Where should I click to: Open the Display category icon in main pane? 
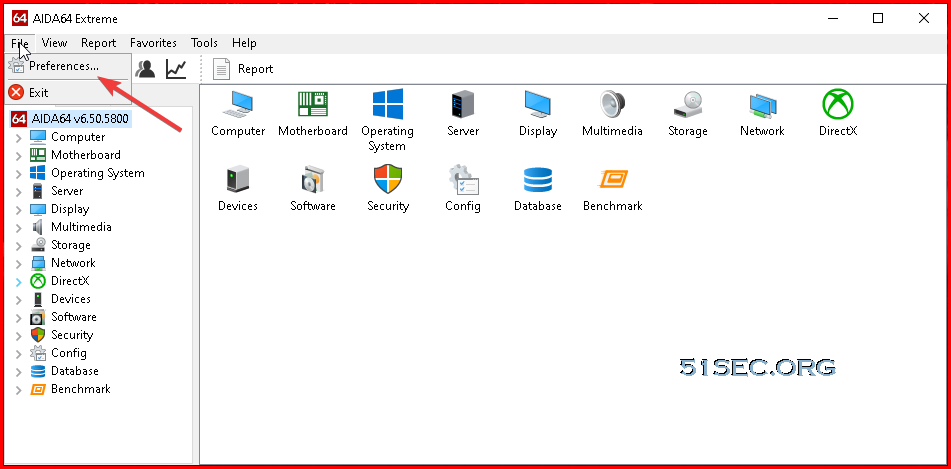pos(537,104)
